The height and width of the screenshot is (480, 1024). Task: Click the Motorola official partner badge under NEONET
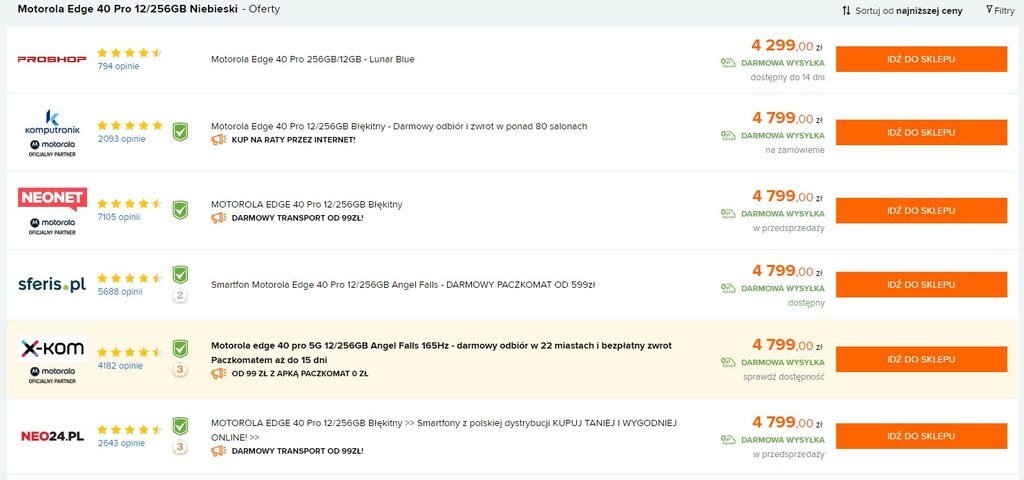click(x=52, y=226)
